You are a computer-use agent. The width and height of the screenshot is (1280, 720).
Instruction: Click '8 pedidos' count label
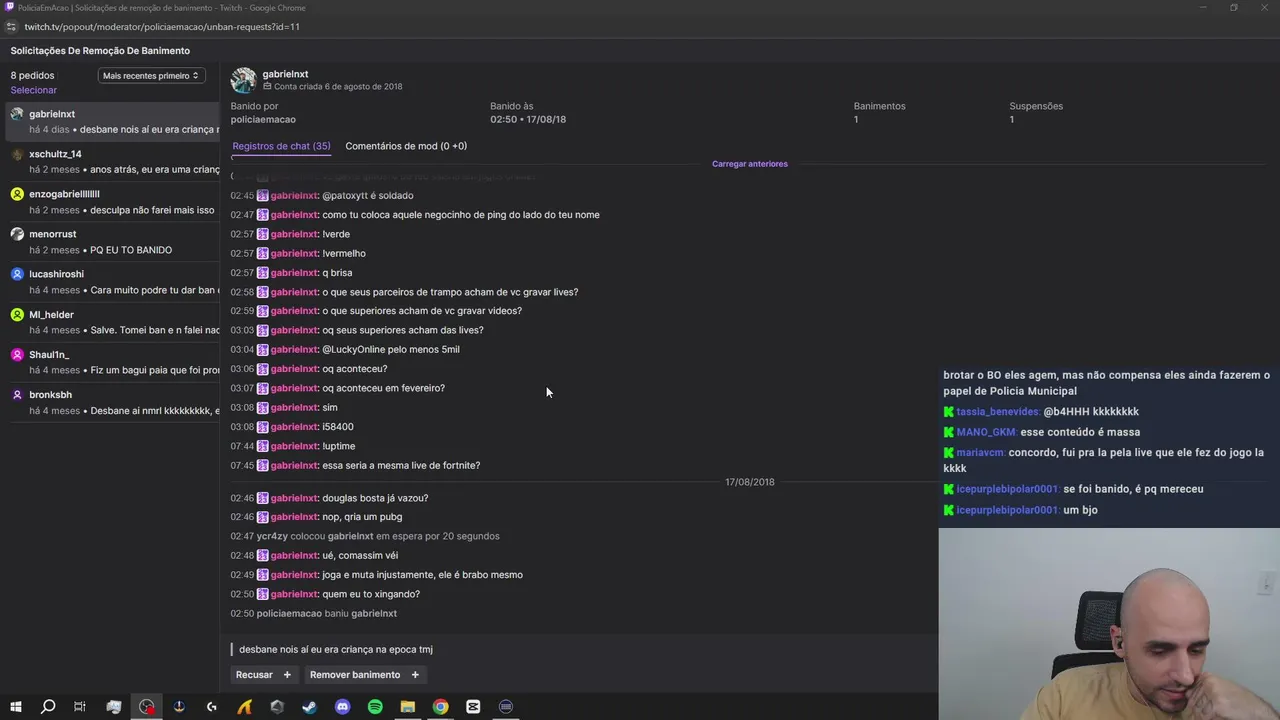point(33,75)
